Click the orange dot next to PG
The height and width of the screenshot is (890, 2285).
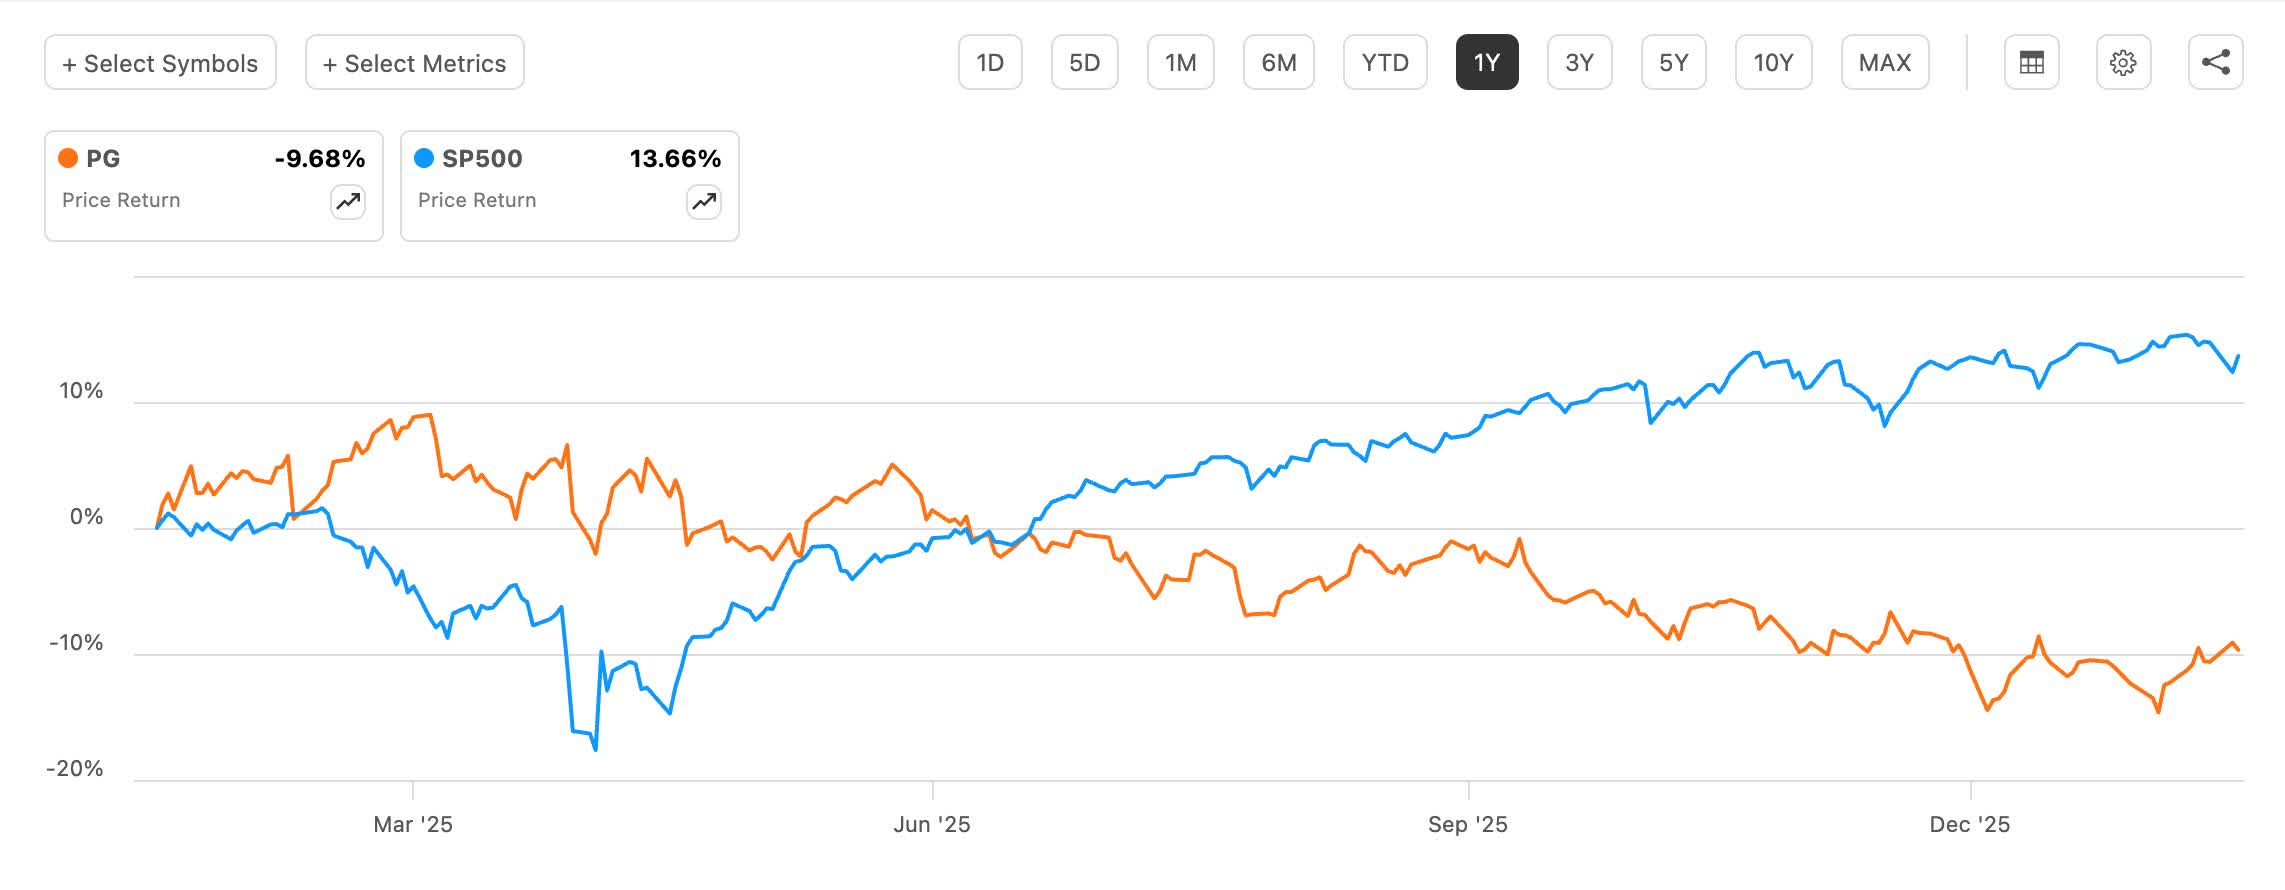click(x=68, y=158)
